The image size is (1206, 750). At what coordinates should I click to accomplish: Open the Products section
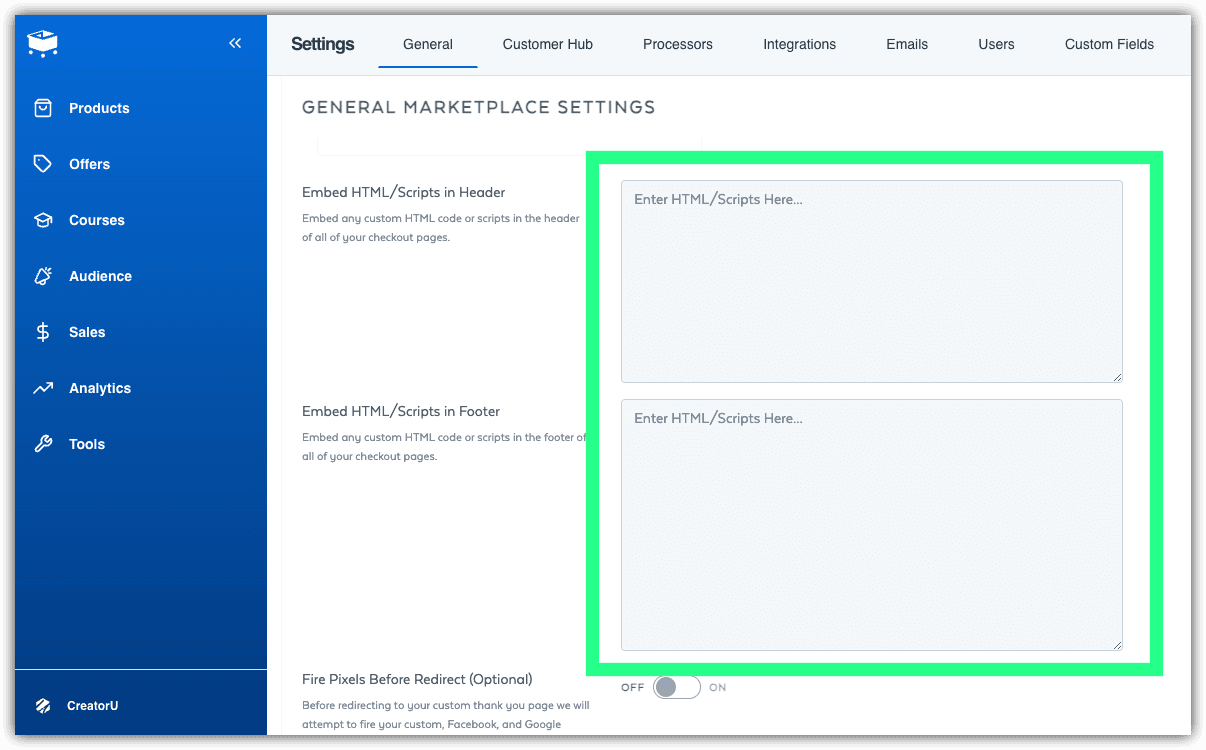[x=99, y=108]
